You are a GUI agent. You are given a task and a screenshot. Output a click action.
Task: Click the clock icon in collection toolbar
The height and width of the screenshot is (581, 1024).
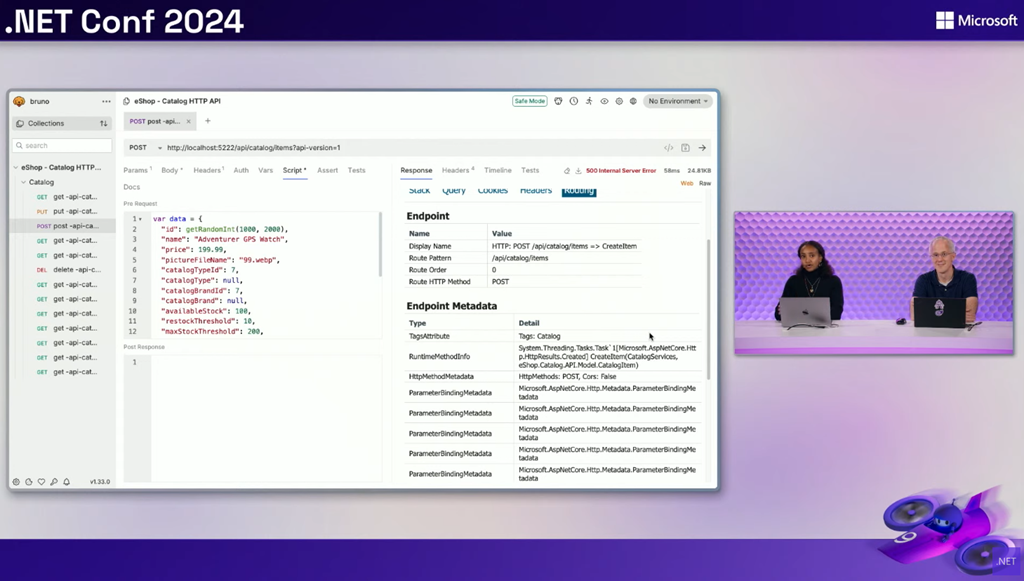tap(573, 101)
